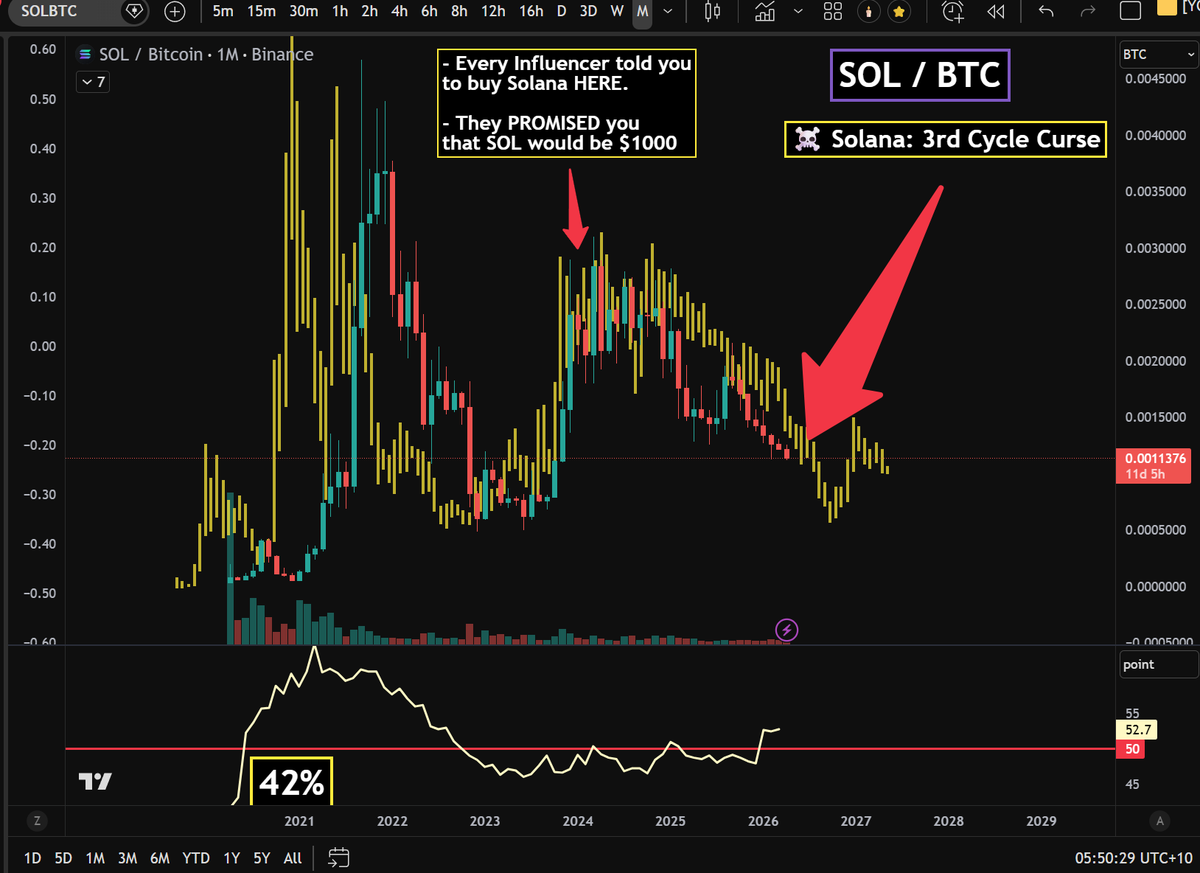Viewport: 1200px width, 873px height.
Task: Open the Indicators panel icon
Action: click(766, 12)
